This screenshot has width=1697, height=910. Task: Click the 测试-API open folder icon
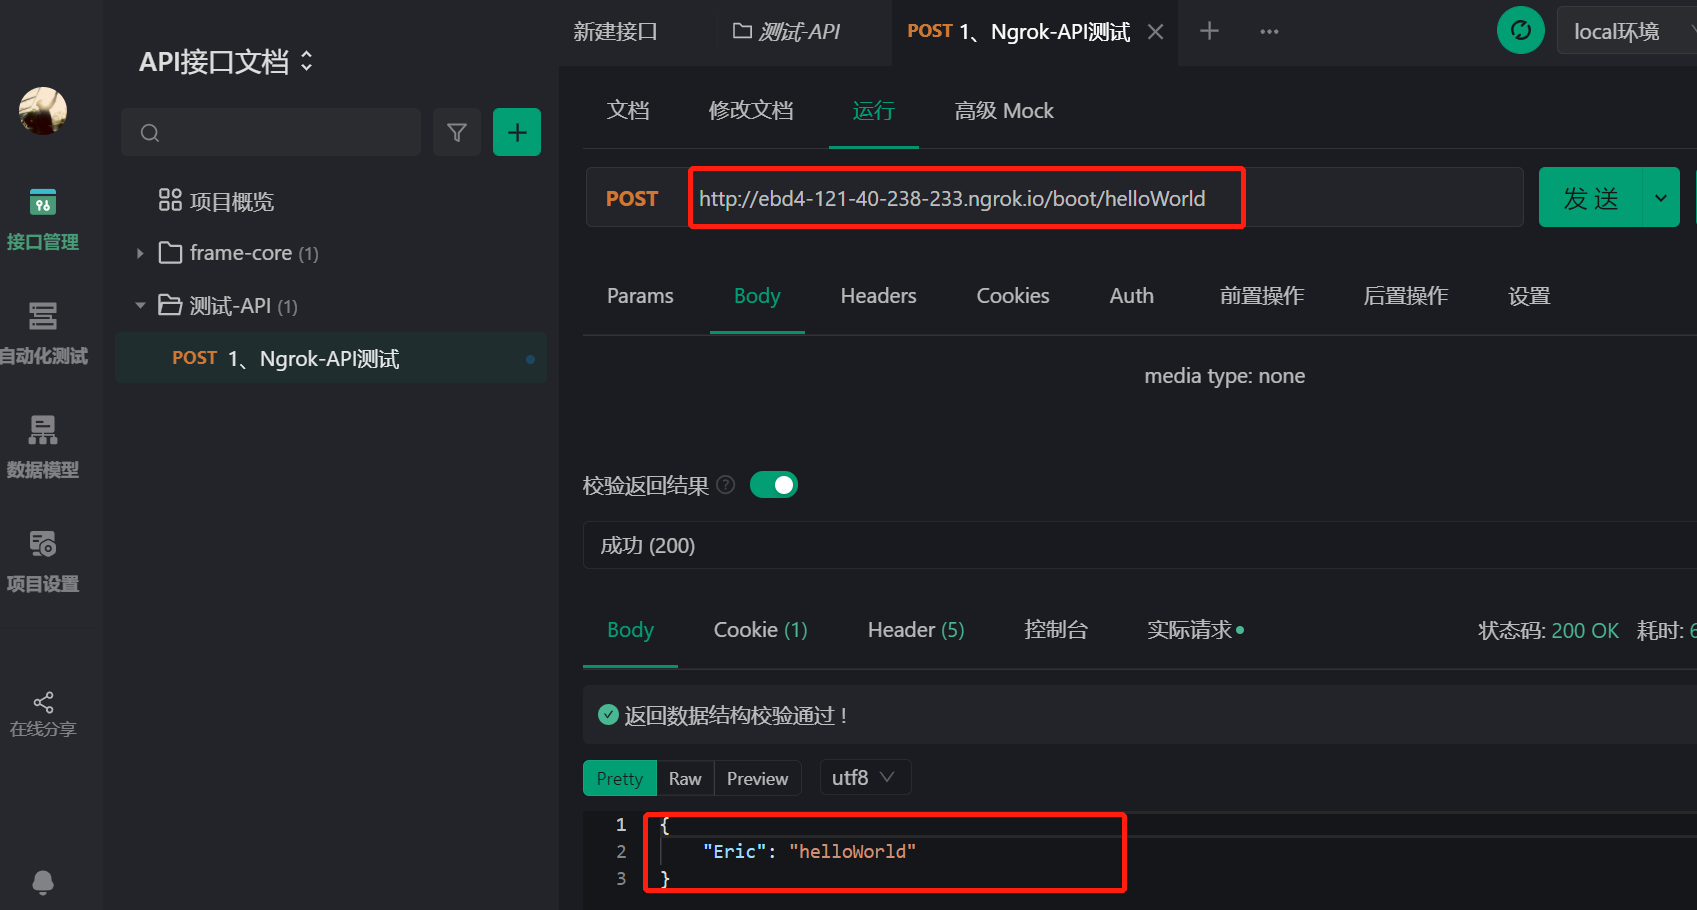171,305
